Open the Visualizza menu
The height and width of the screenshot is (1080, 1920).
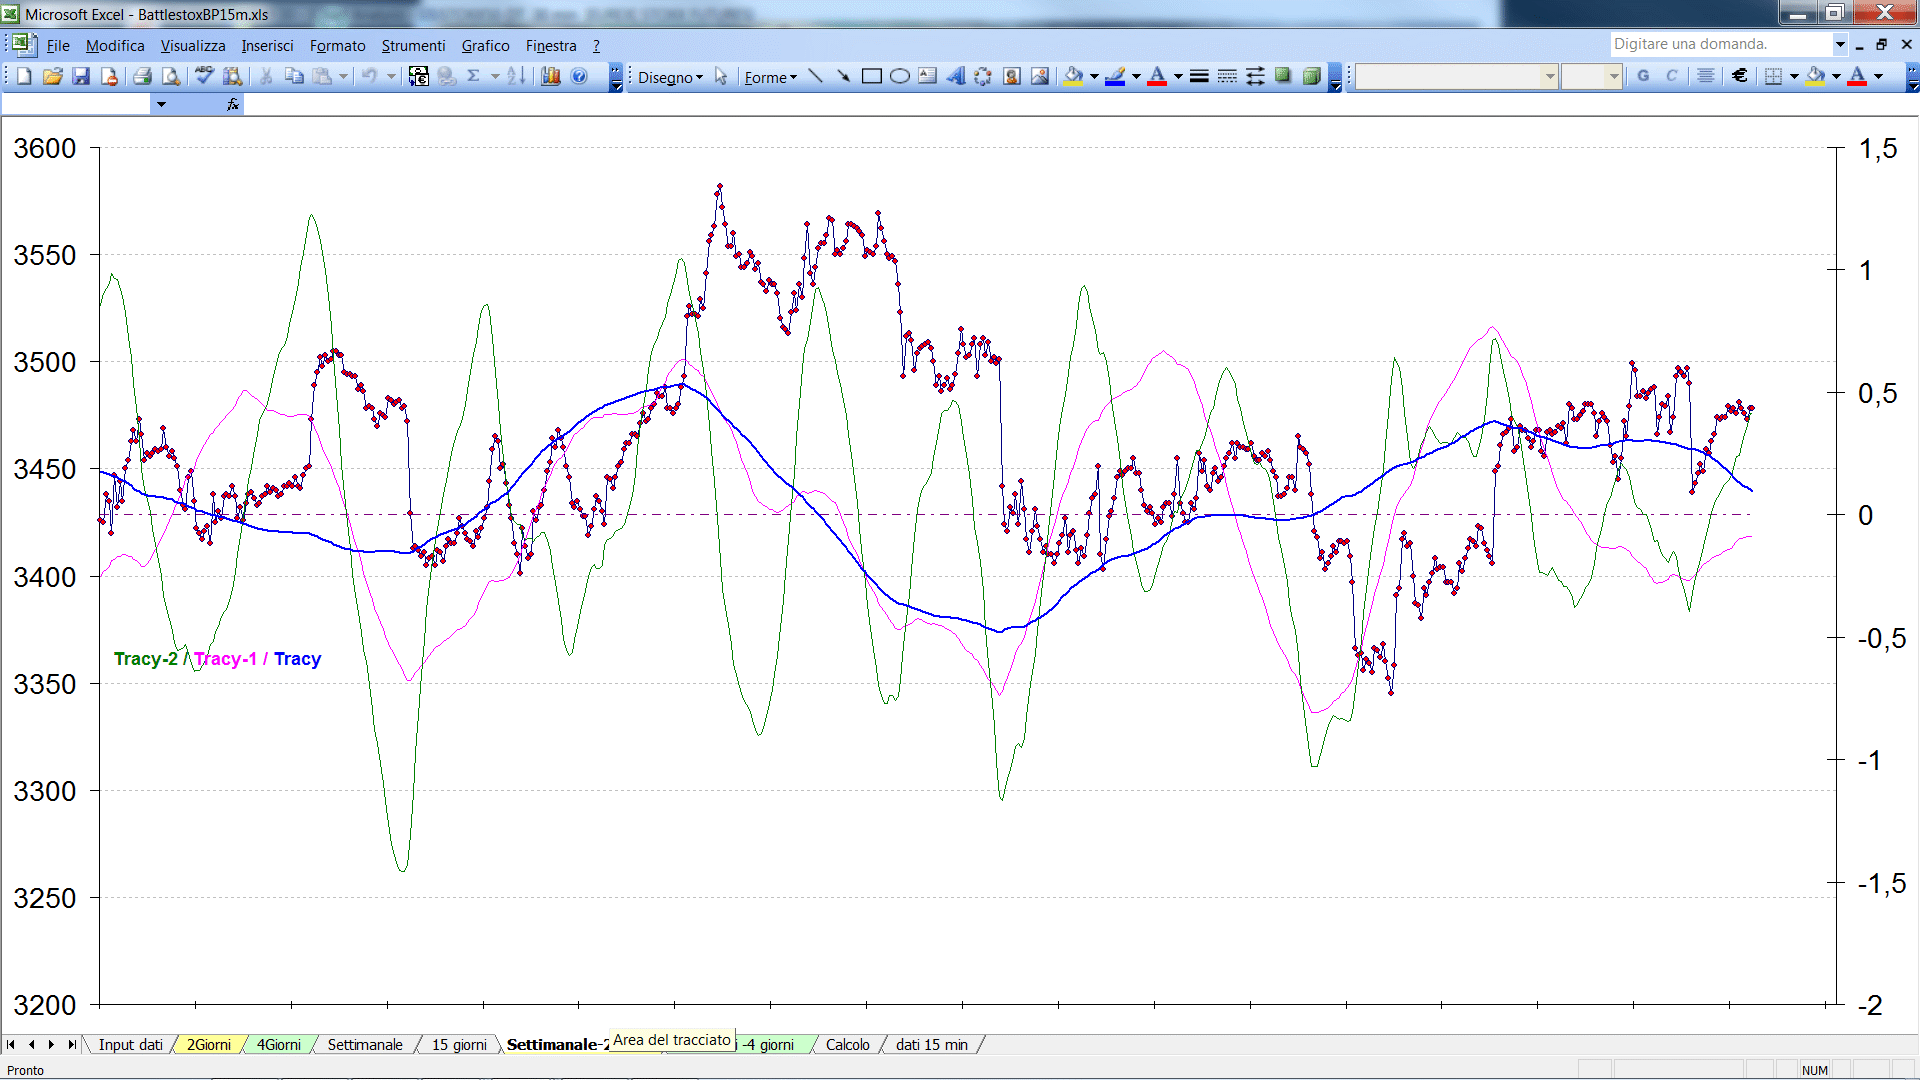coord(193,45)
